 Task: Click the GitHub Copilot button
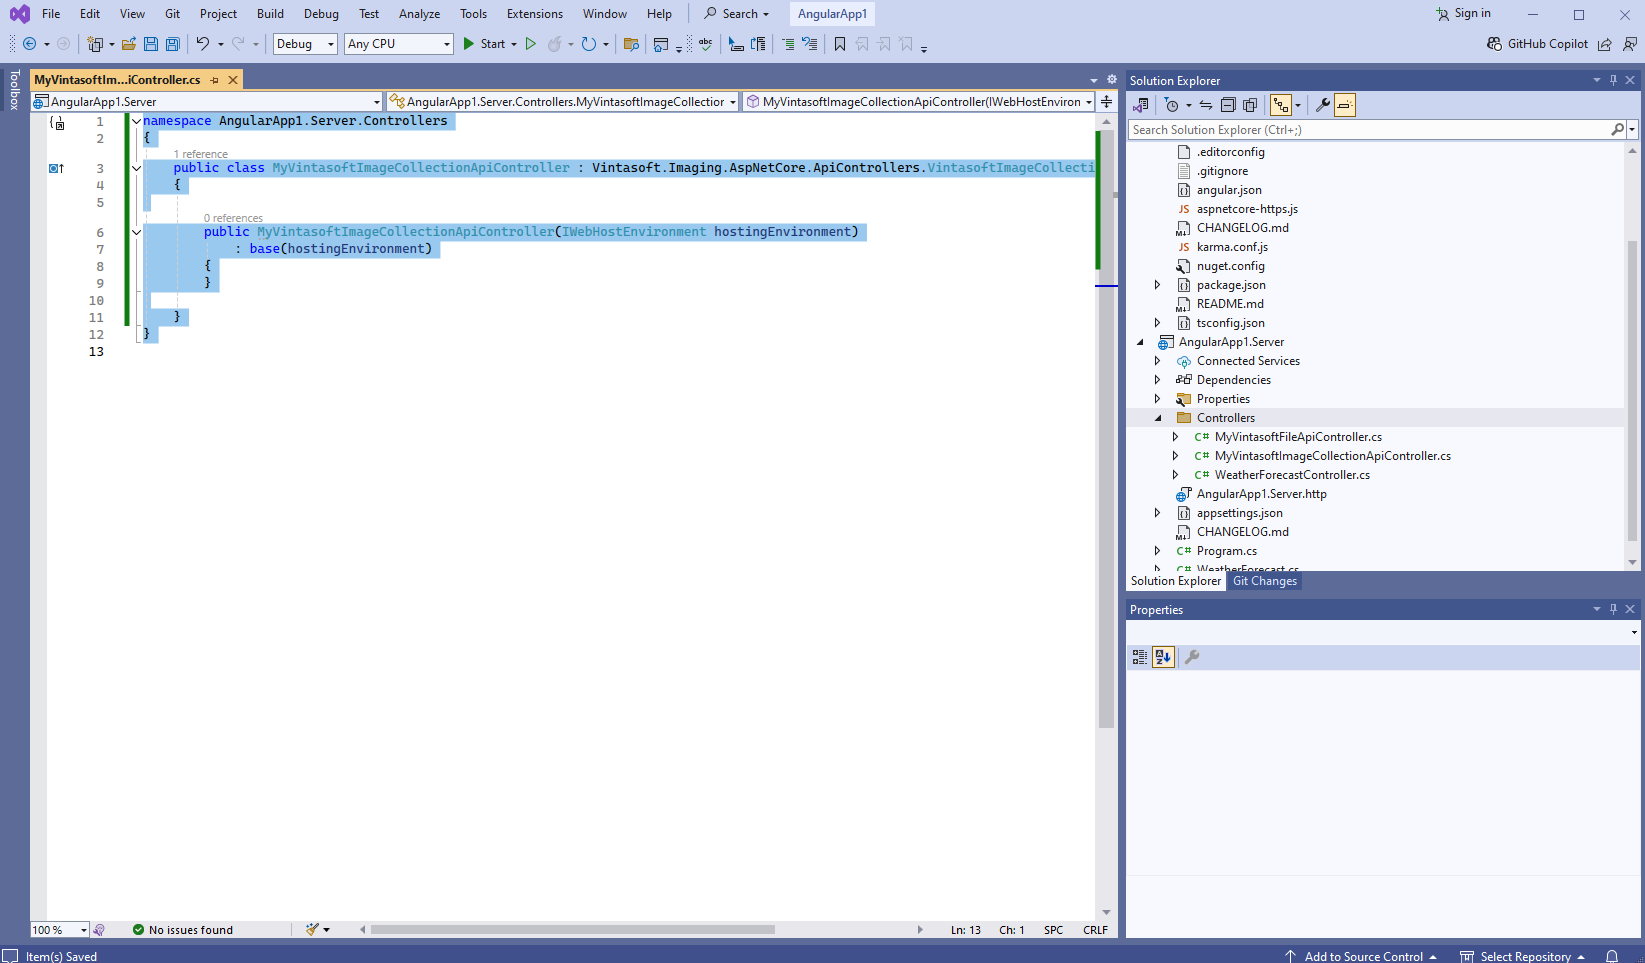(1537, 44)
